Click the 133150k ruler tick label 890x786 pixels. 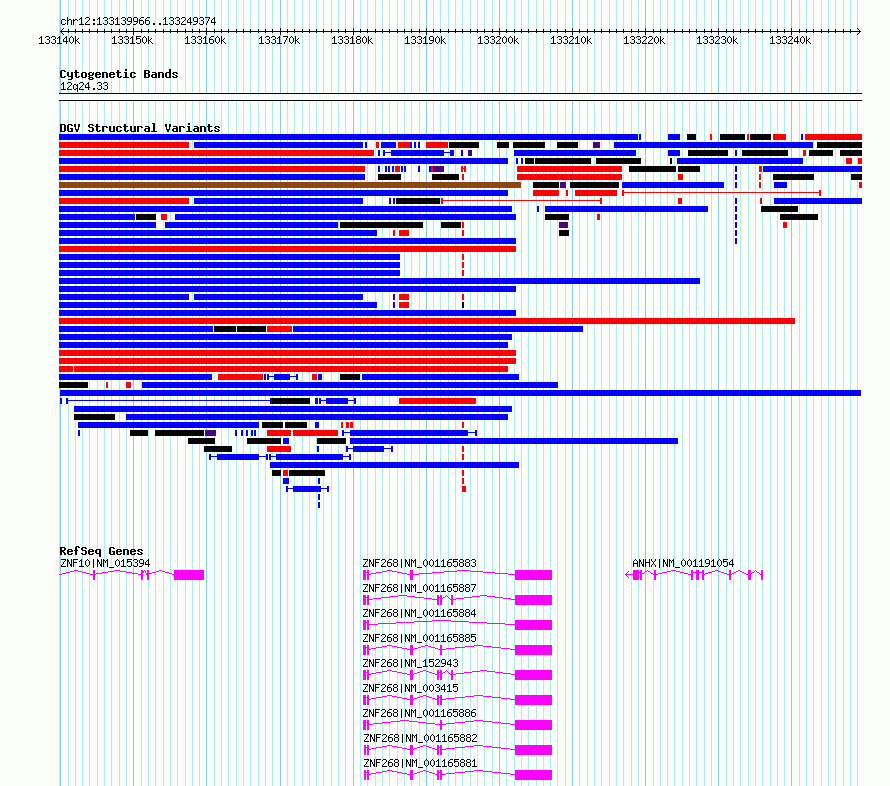[132, 40]
